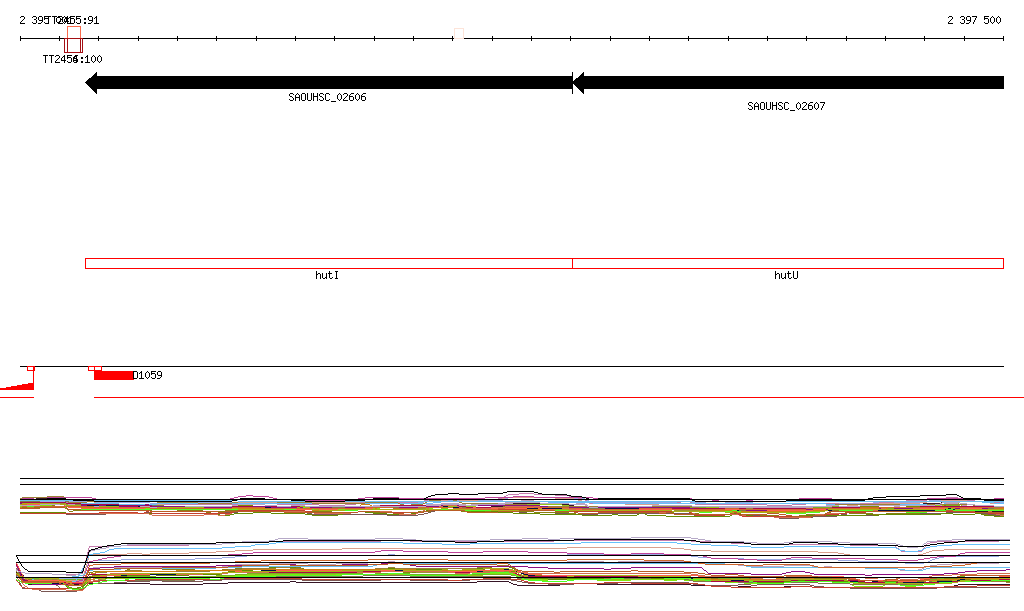Screen dimensions: 1024x611
Task: Click the SAOUHSC_02606 gene arrow
Action: [x=330, y=83]
